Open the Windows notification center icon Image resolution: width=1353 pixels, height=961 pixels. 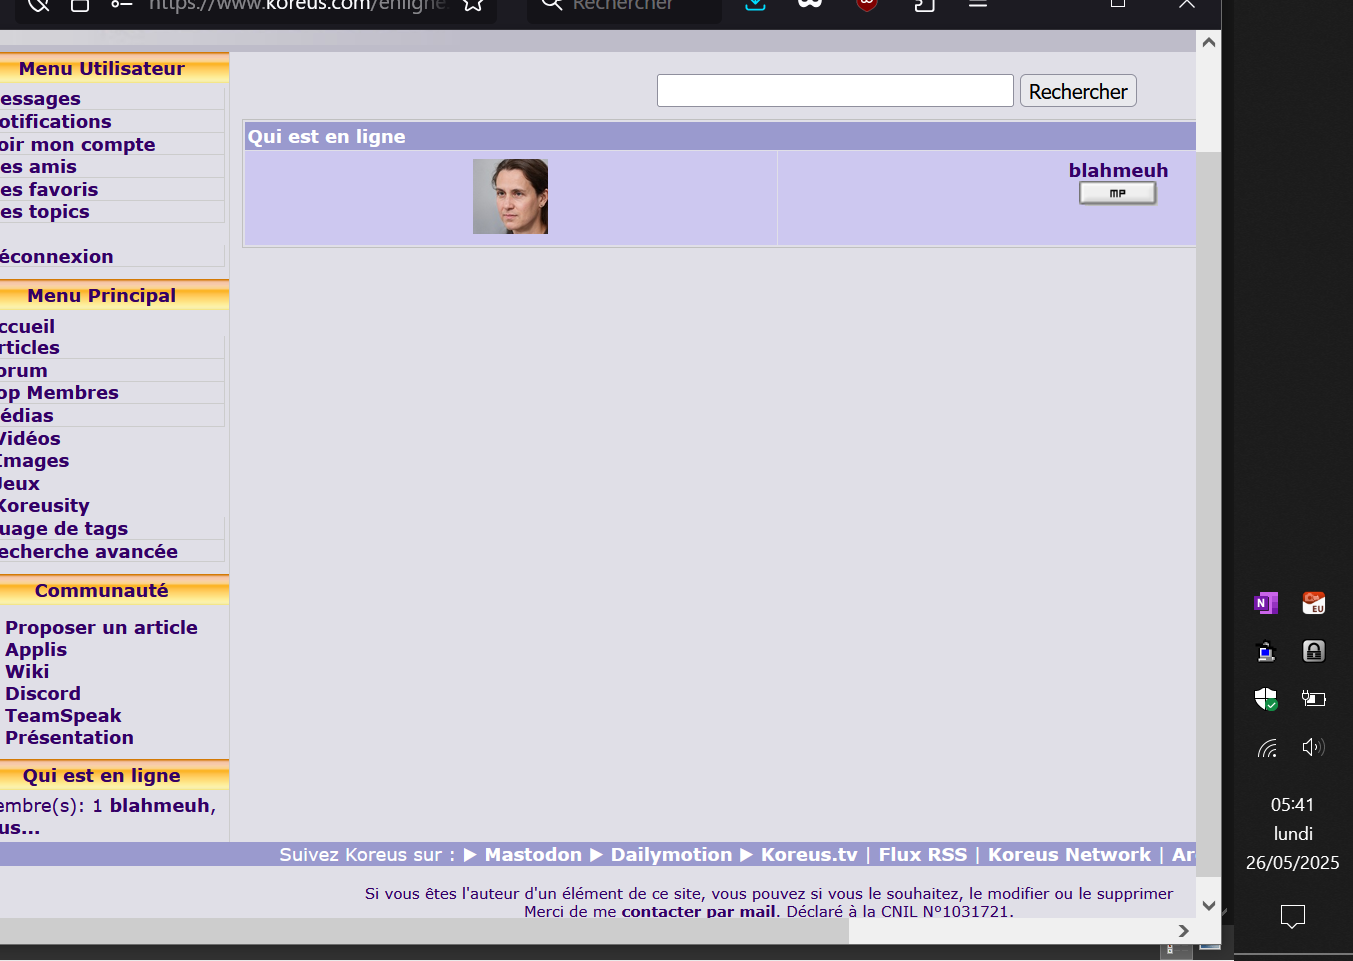[1292, 915]
